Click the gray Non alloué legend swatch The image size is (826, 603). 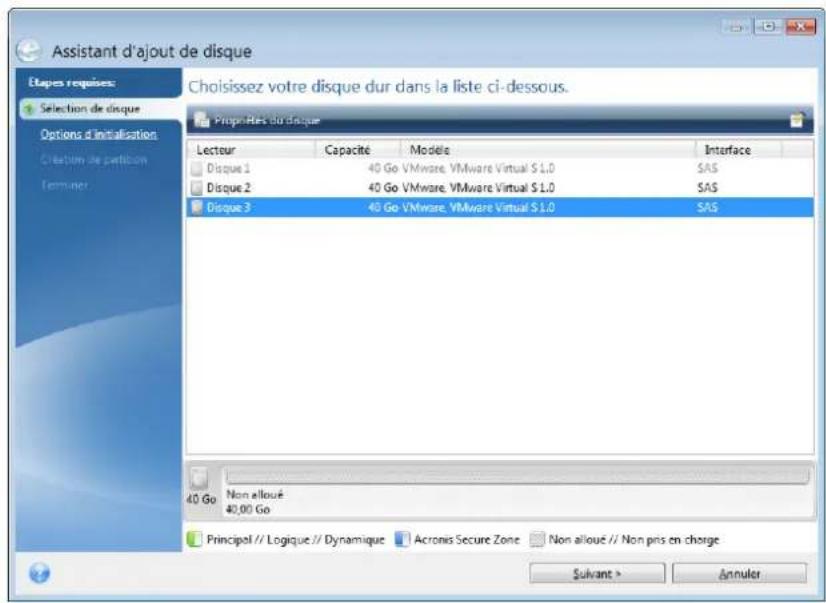(x=536, y=539)
